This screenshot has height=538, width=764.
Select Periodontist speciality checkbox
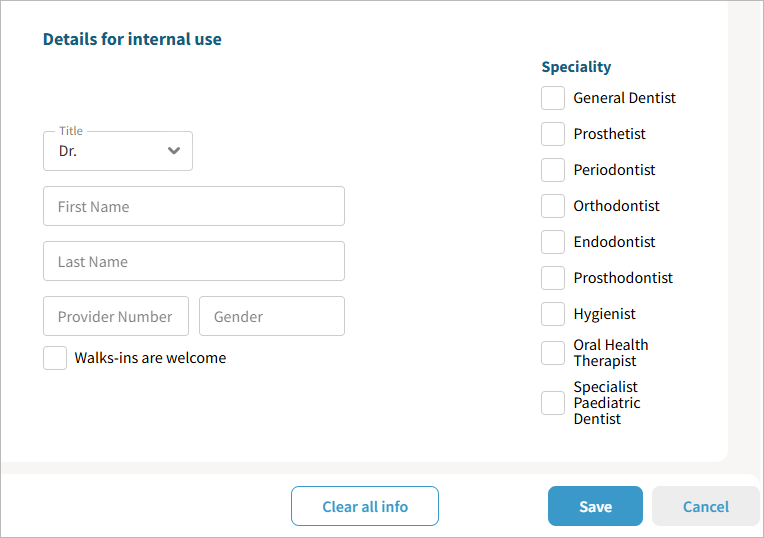553,170
